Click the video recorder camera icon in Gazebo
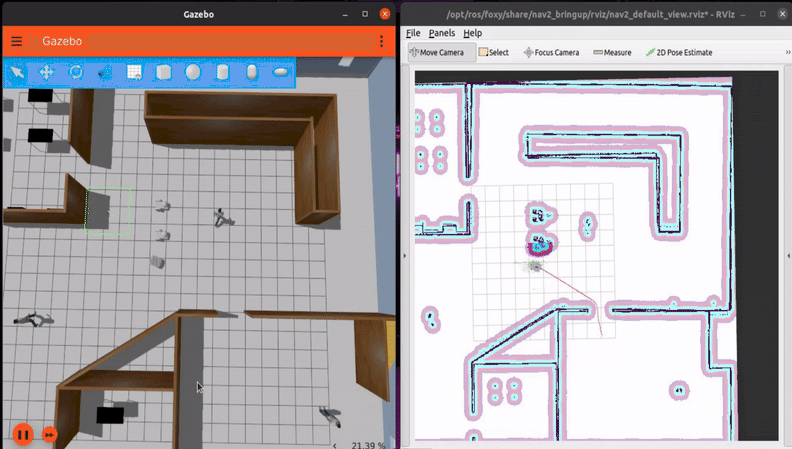This screenshot has width=792, height=449. 105,72
